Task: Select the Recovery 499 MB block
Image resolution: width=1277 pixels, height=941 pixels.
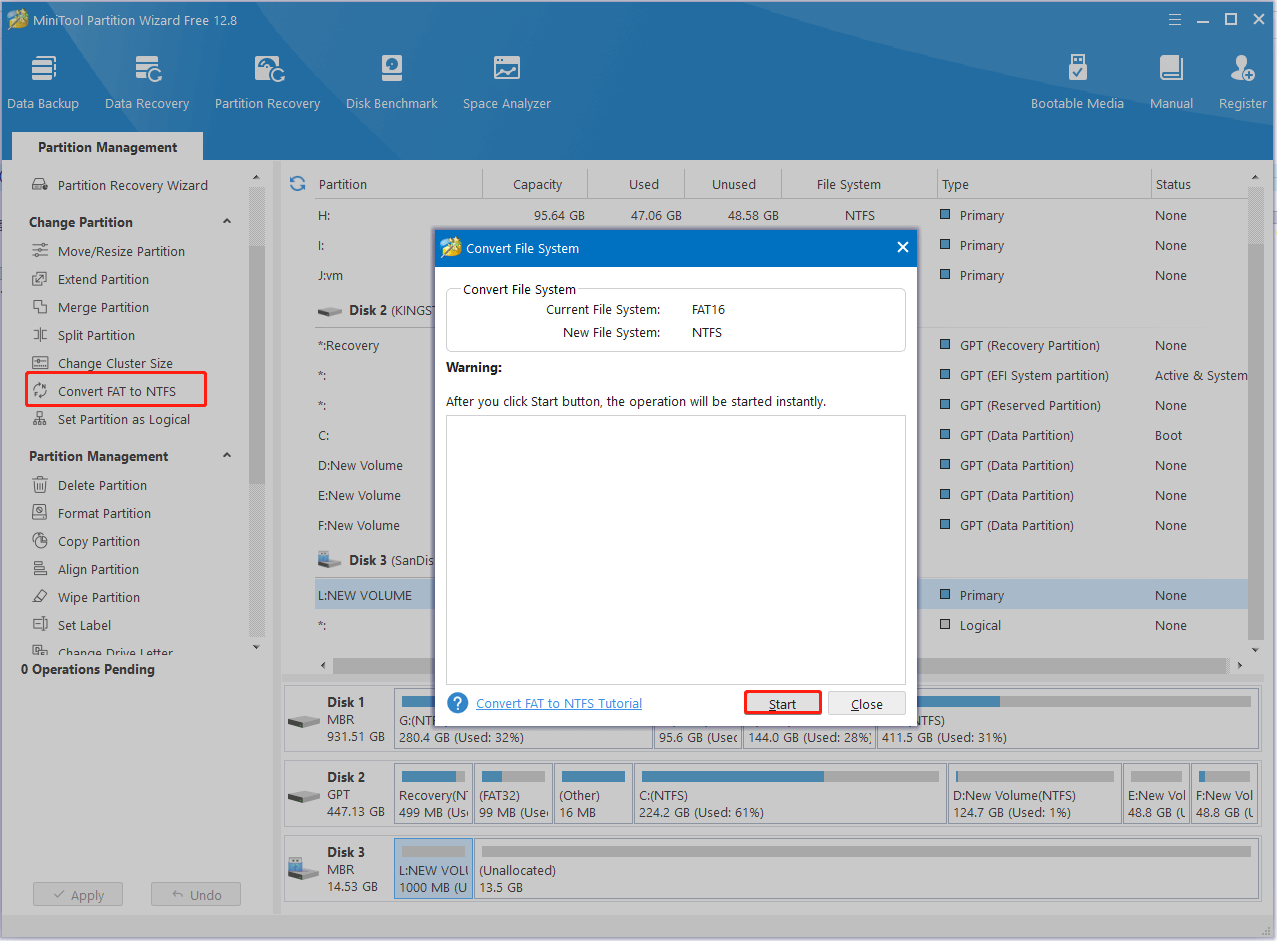Action: coord(433,793)
